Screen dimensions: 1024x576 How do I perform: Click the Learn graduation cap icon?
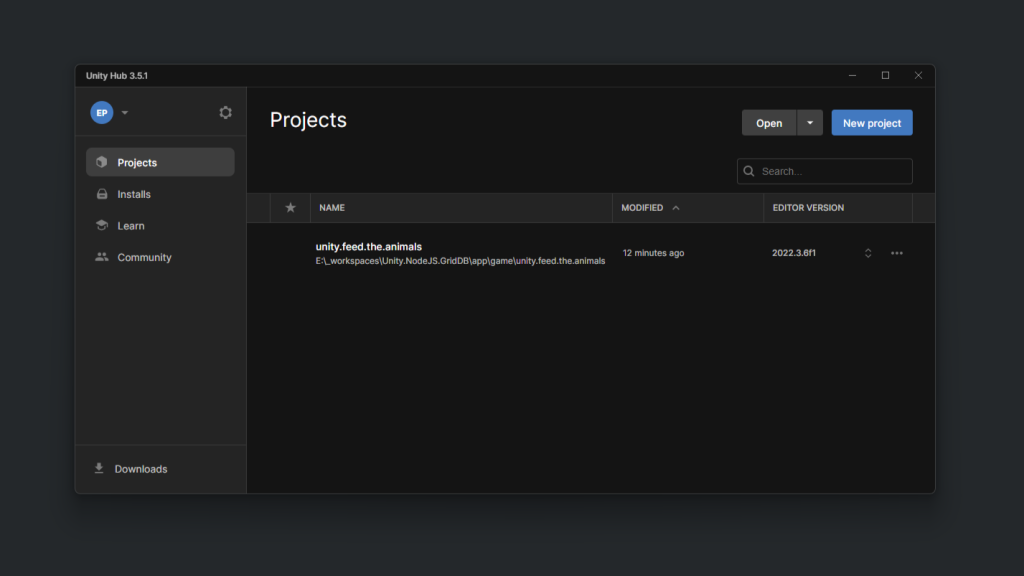pyautogui.click(x=100, y=225)
